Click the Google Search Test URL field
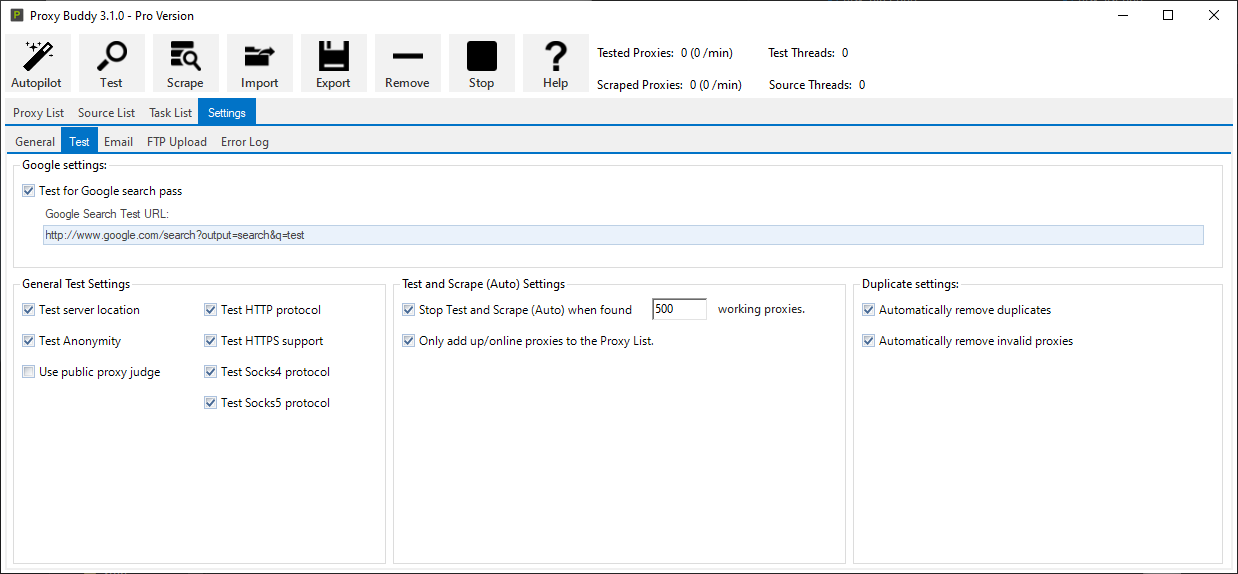This screenshot has width=1238, height=574. coord(622,235)
